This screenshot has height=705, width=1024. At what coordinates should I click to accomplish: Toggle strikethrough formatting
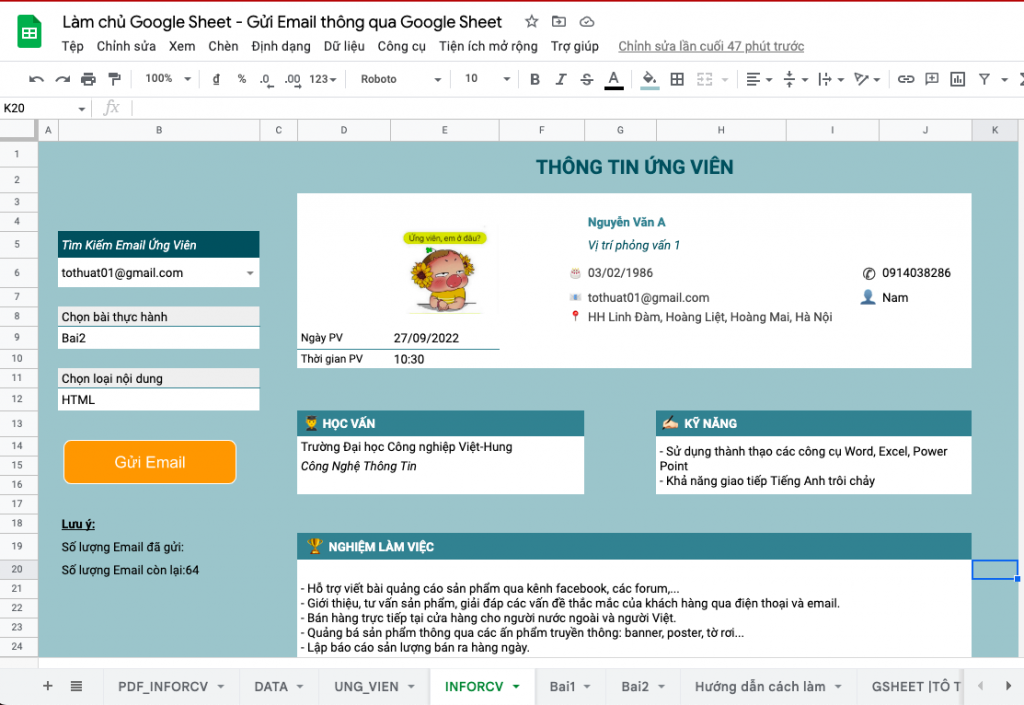coord(586,79)
